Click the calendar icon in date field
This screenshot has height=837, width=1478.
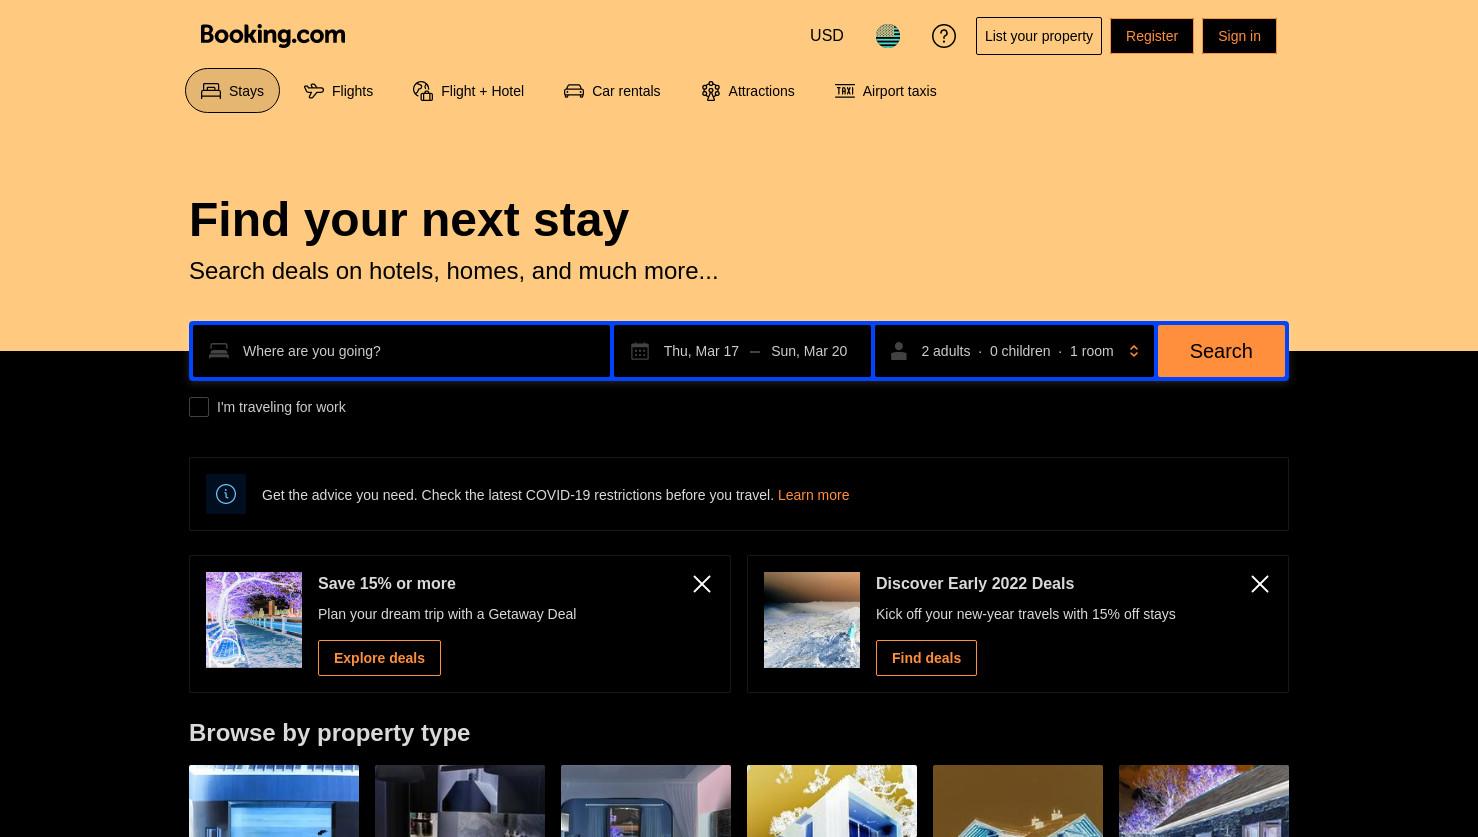point(640,351)
